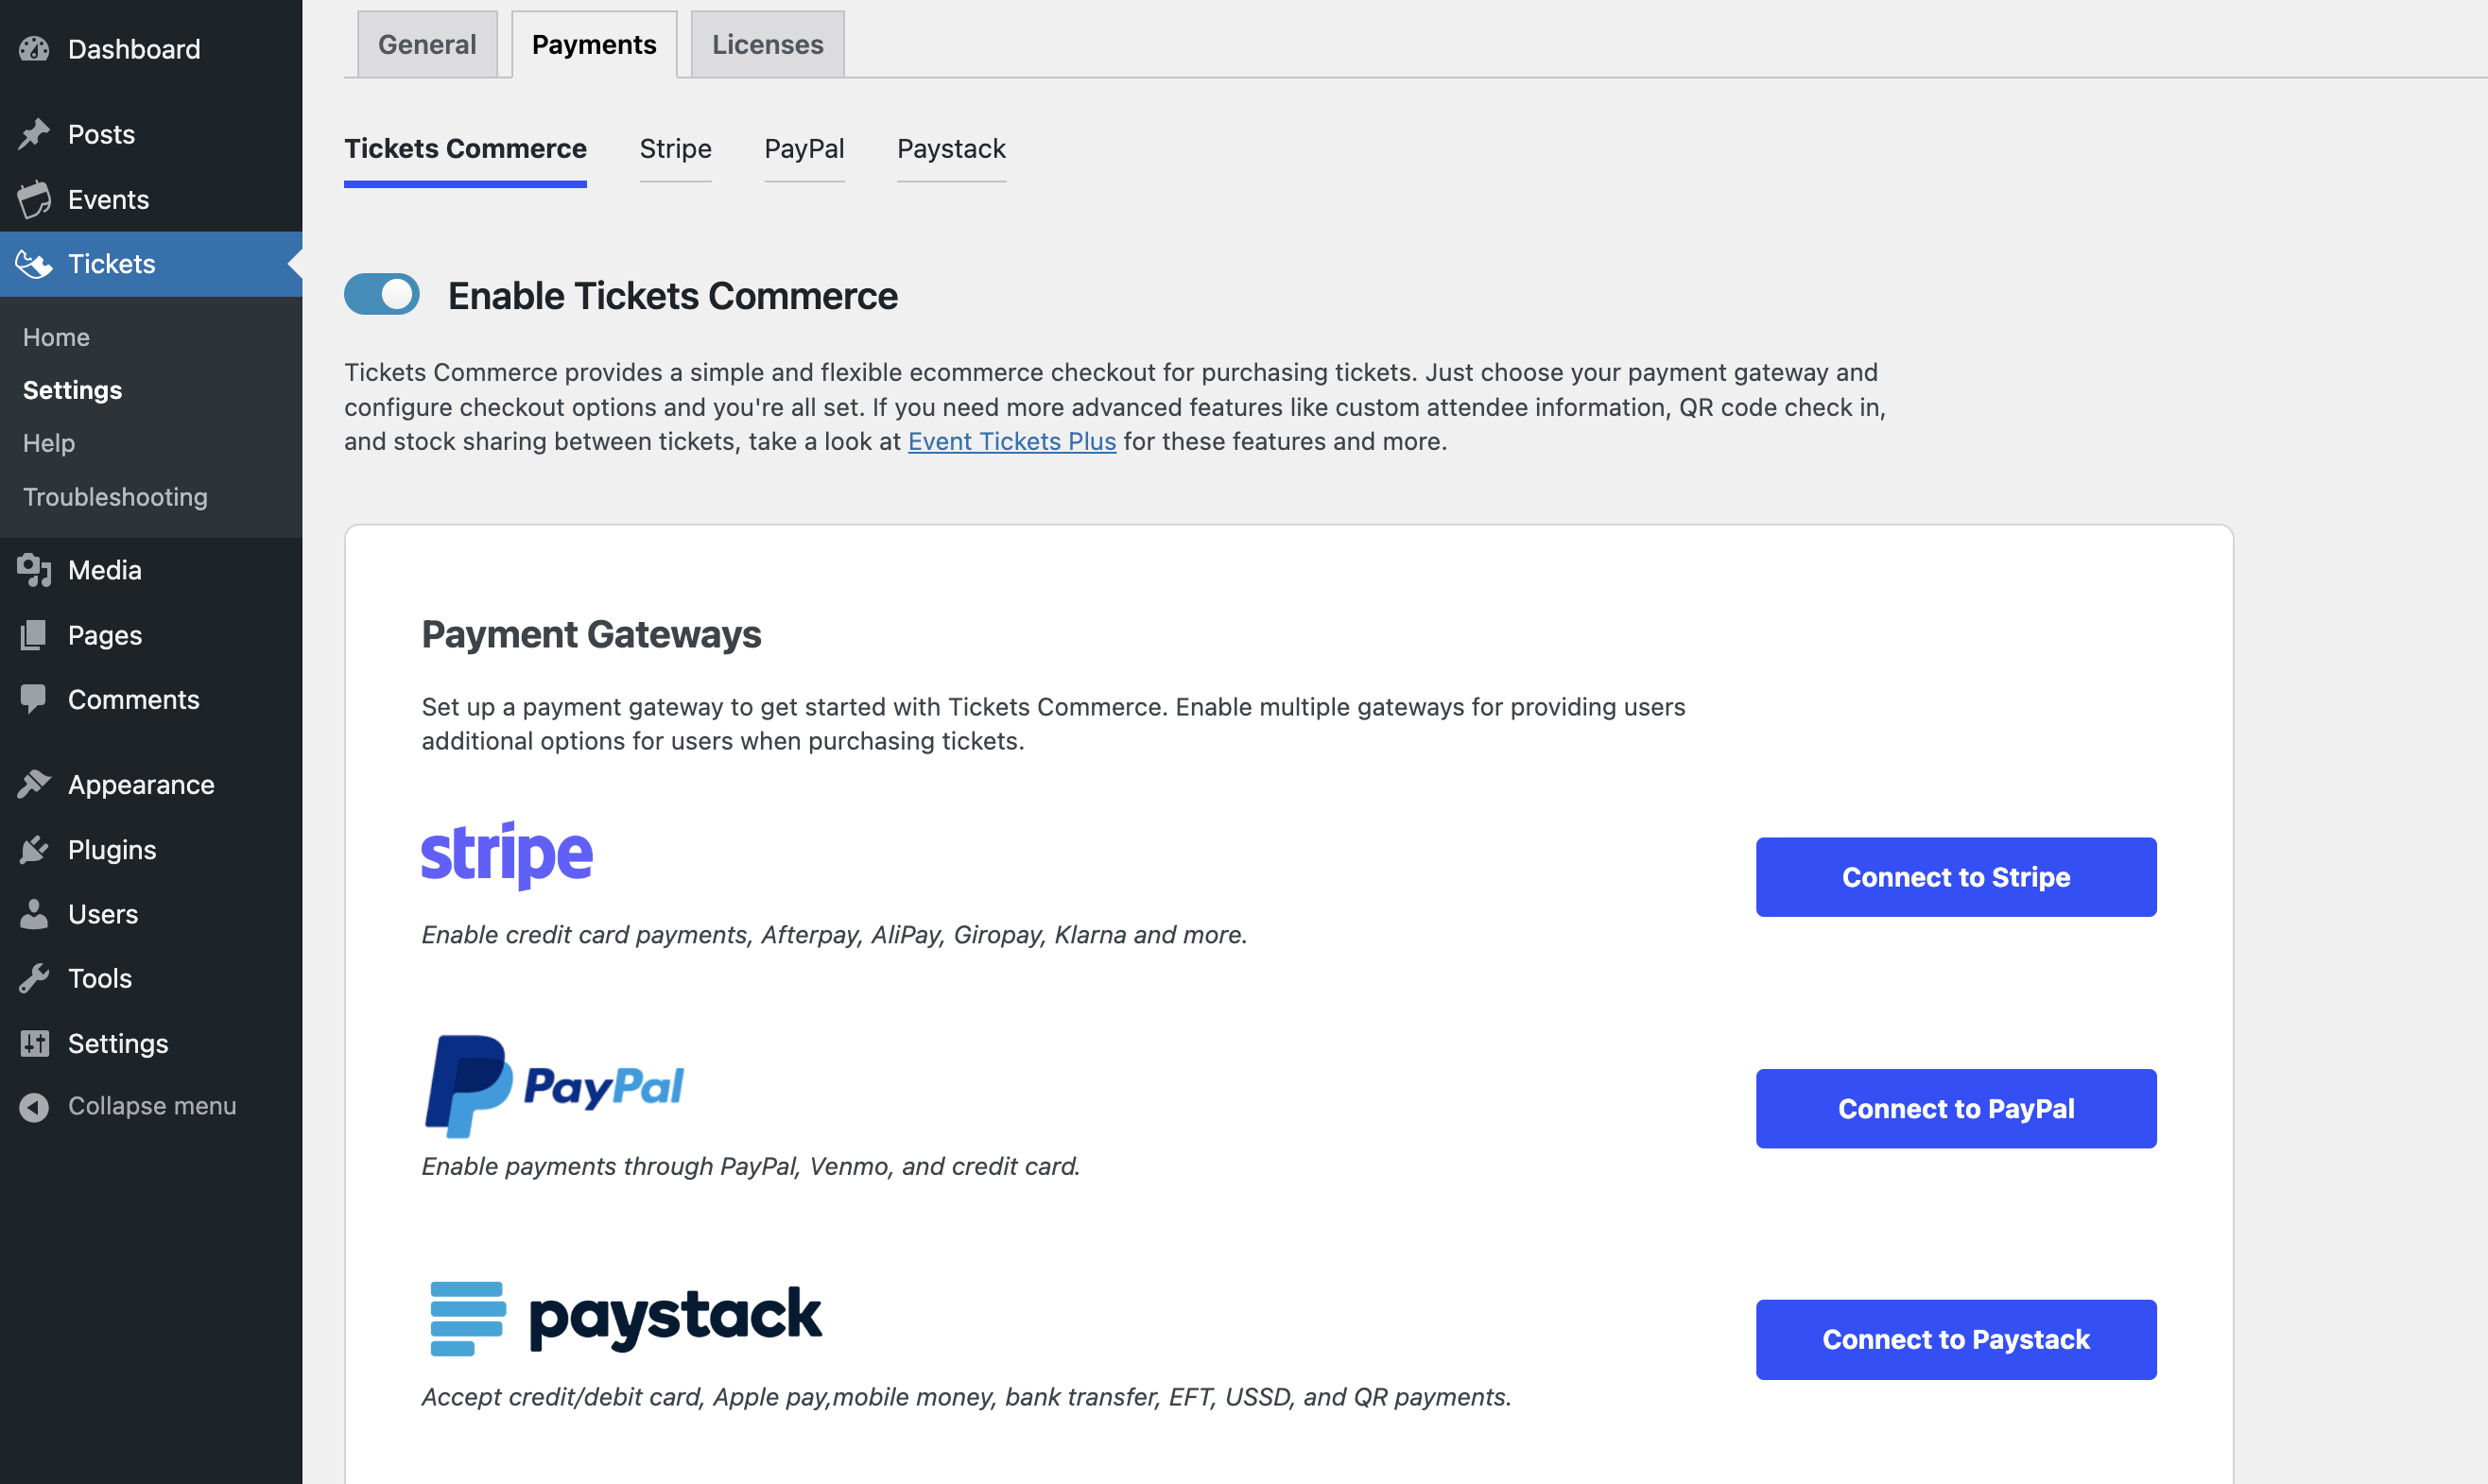The height and width of the screenshot is (1484, 2488).
Task: Open Events via its calendar icon
Action: tap(34, 199)
